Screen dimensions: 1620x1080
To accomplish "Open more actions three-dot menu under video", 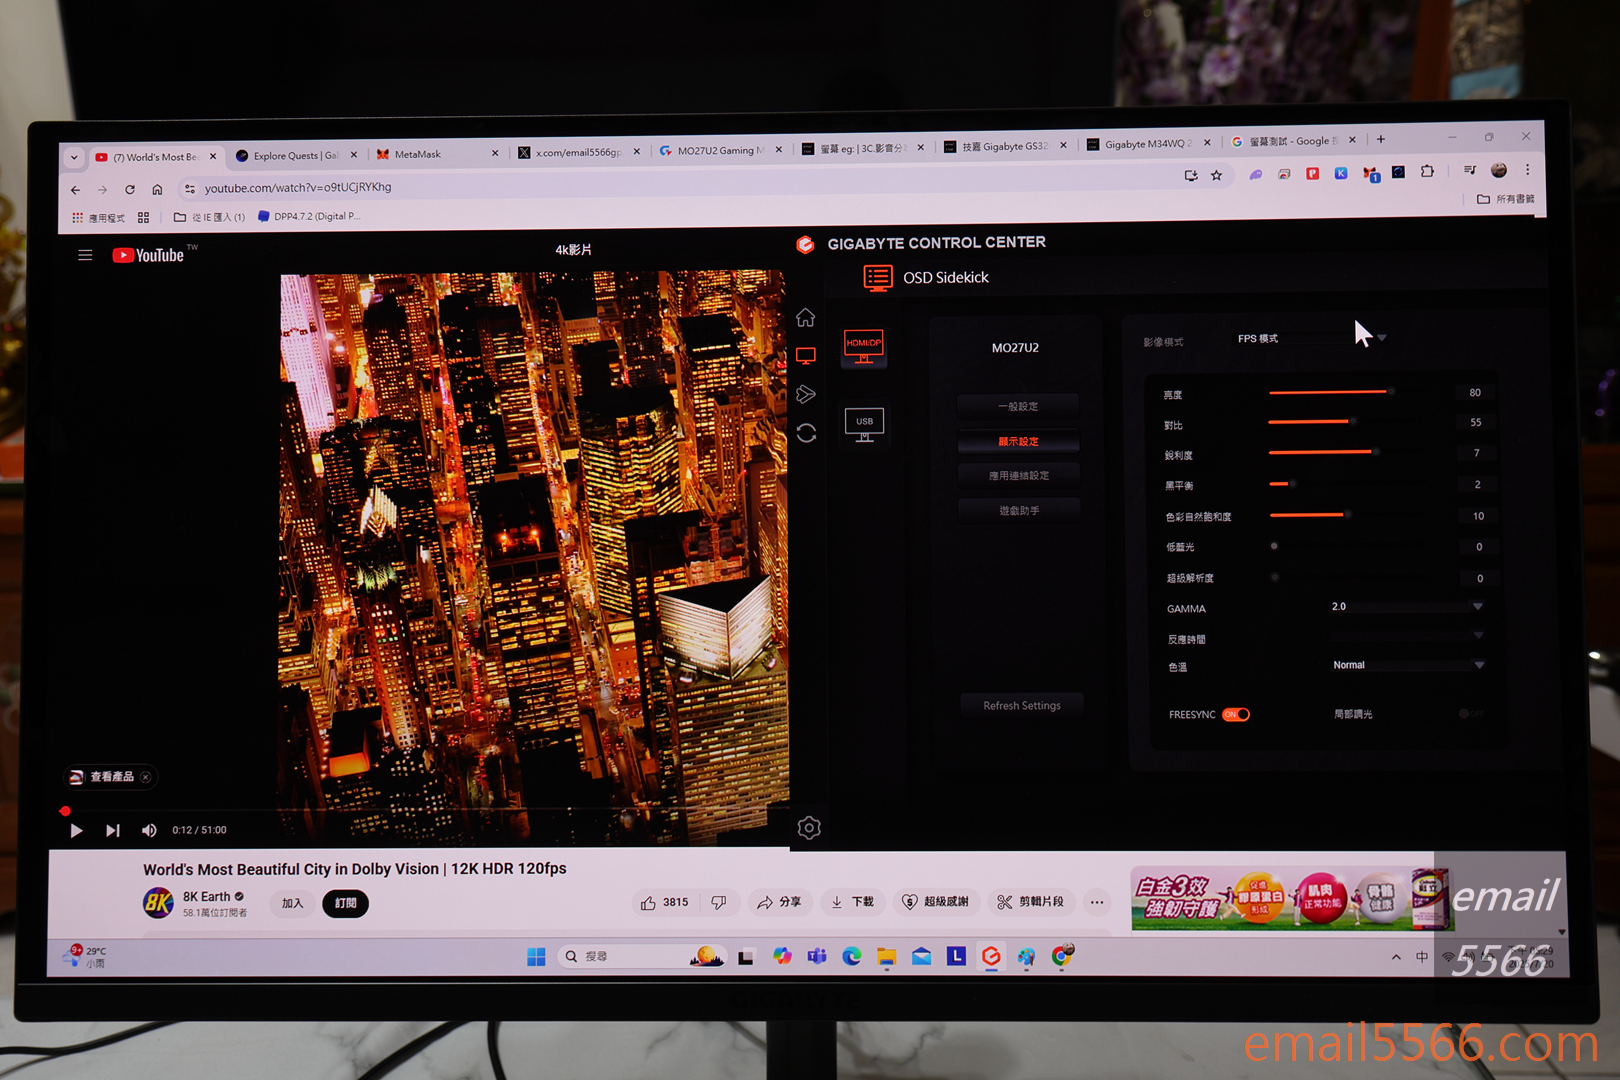I will (x=1097, y=902).
